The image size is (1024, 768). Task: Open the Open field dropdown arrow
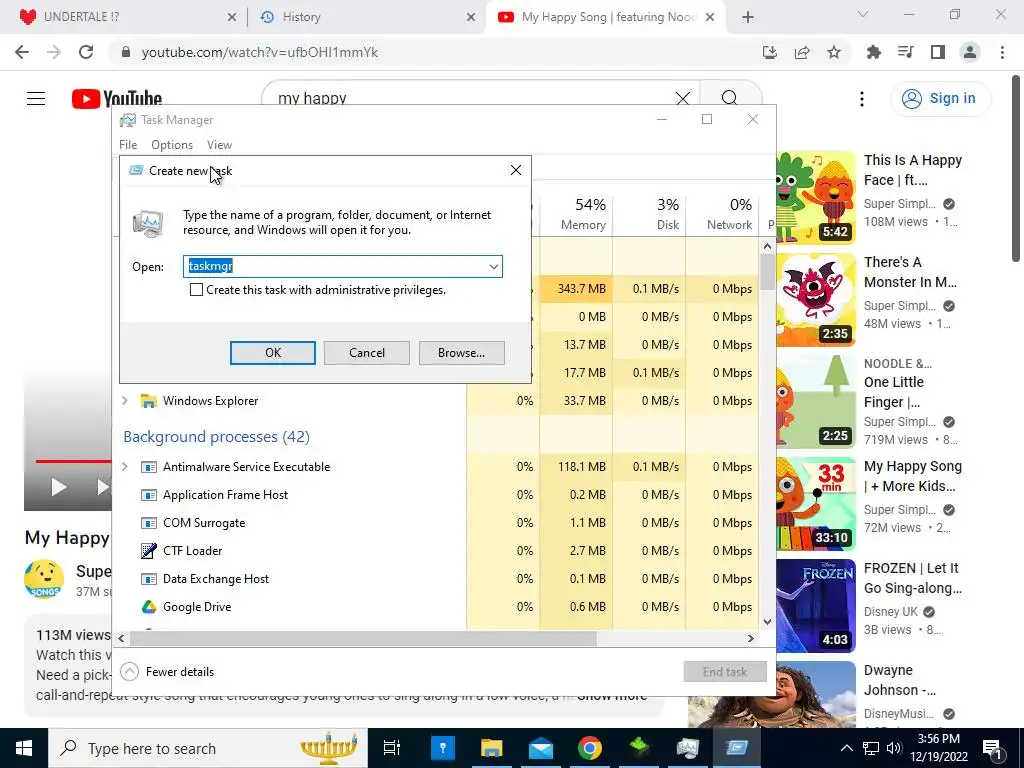(x=494, y=266)
